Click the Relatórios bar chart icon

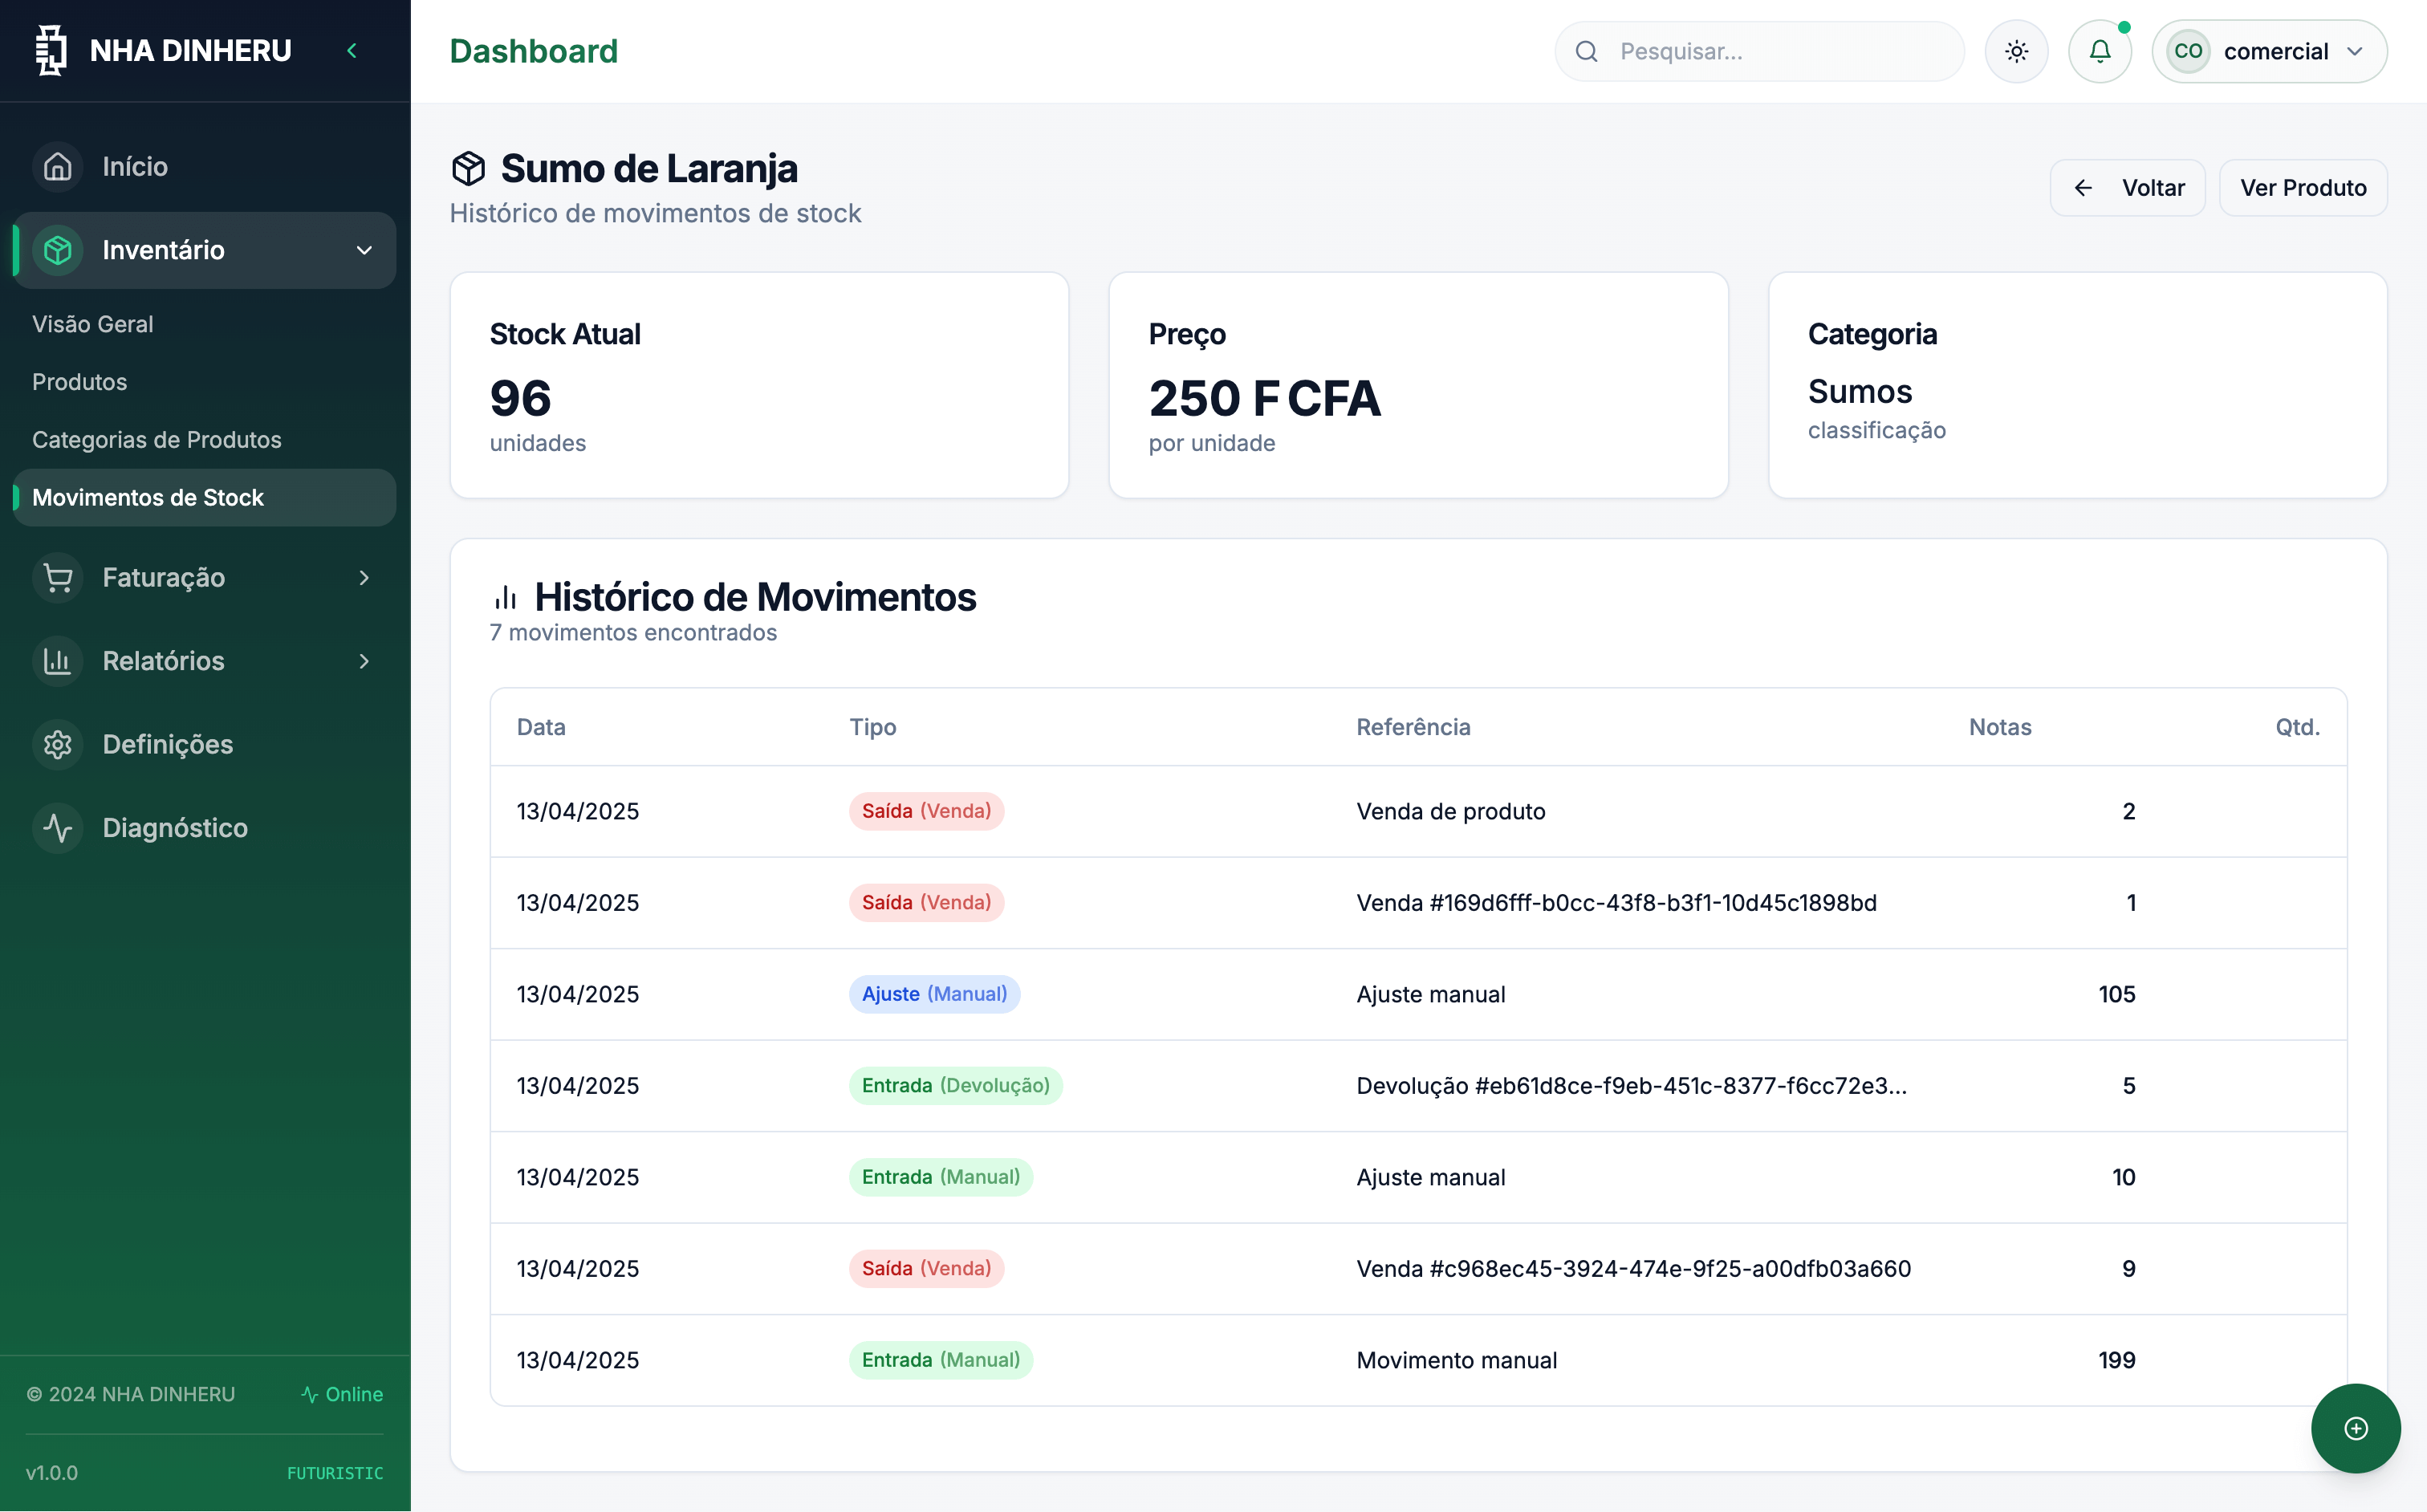57,661
